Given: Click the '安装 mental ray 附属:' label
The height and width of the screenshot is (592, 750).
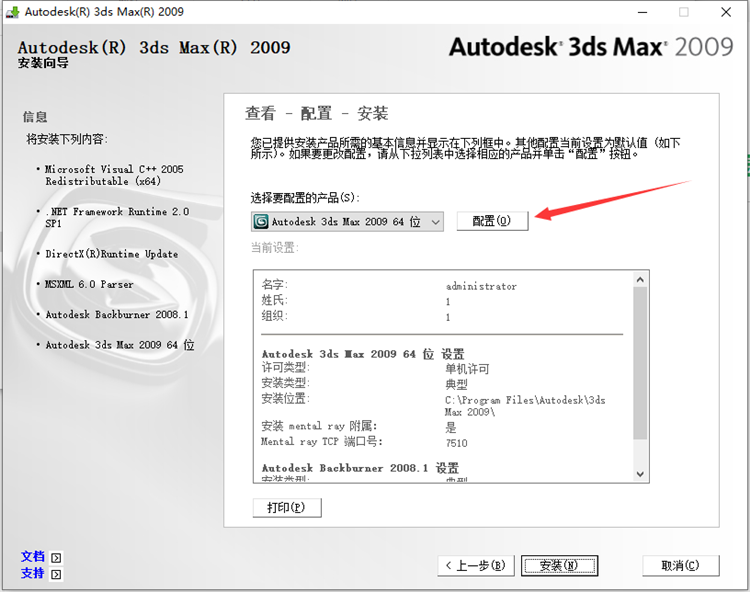Looking at the screenshot, I should click(319, 426).
